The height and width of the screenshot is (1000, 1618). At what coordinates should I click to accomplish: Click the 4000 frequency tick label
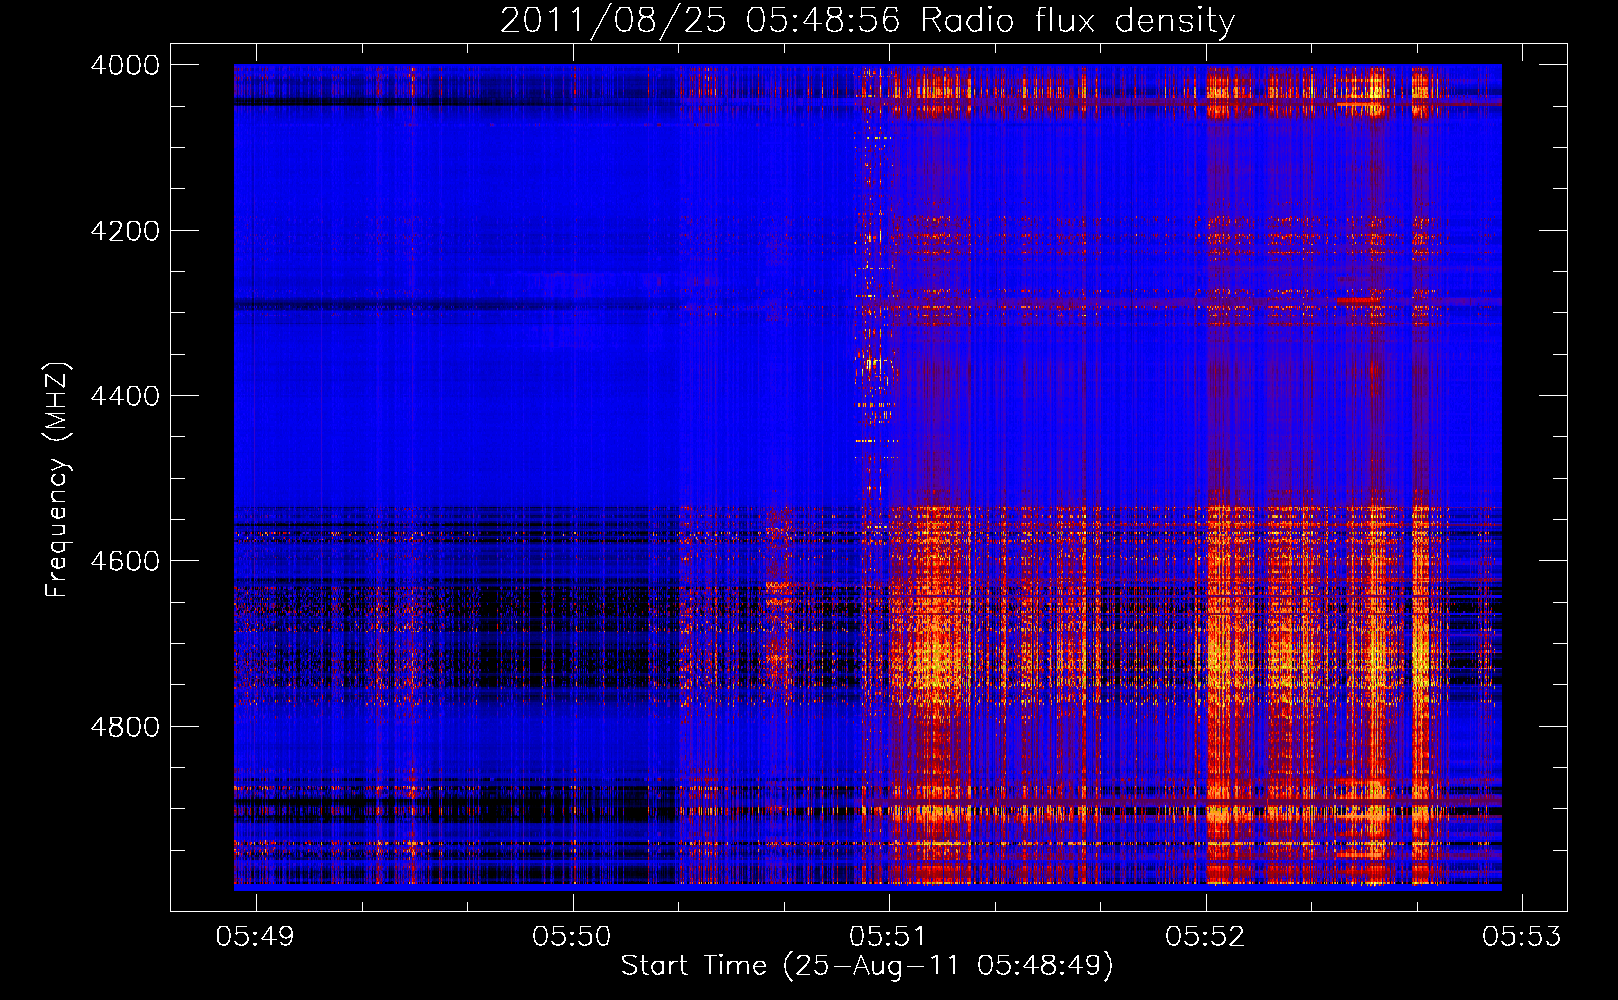coord(125,65)
